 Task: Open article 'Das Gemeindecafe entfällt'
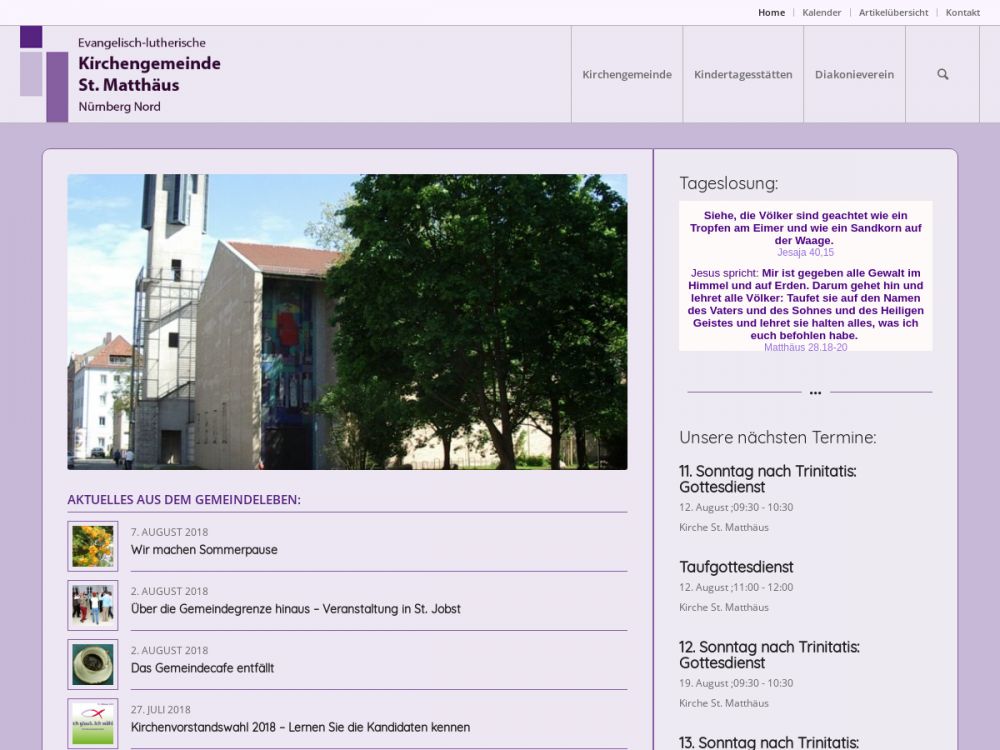click(x=202, y=668)
